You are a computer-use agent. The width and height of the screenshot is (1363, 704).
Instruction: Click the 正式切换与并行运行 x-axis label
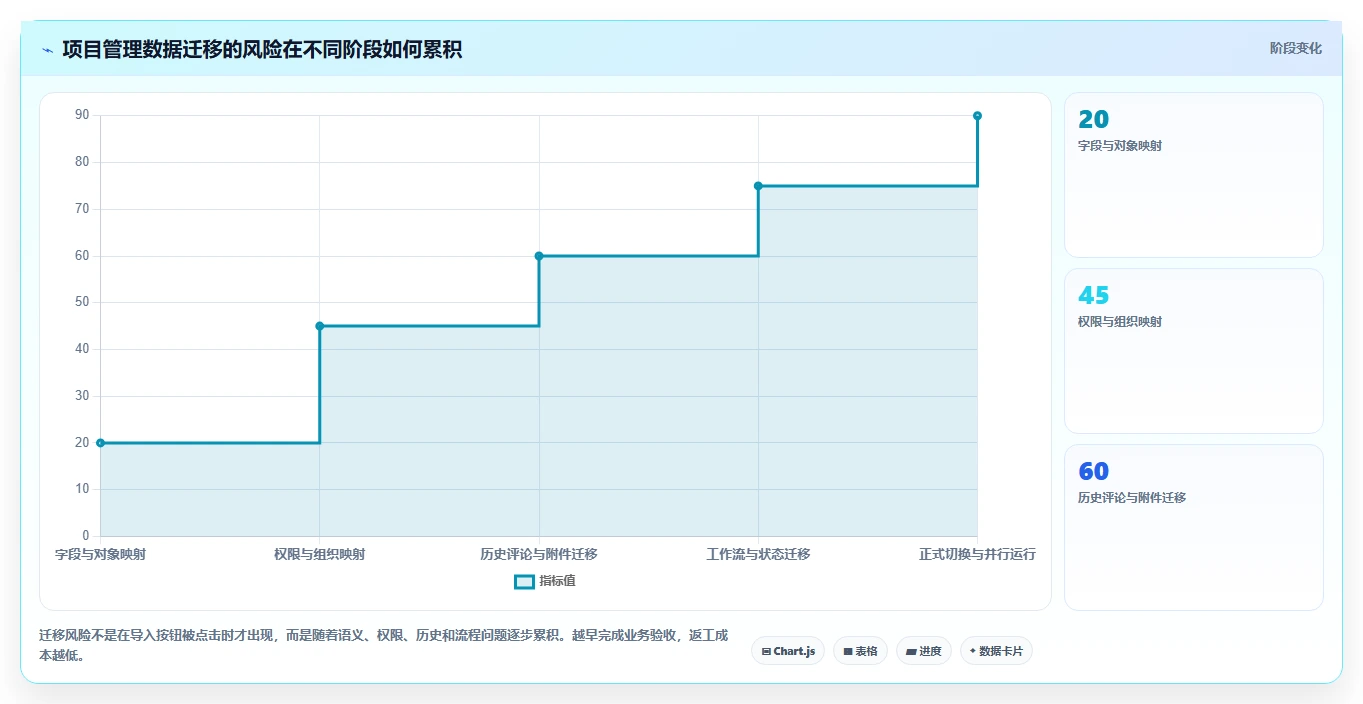point(977,554)
